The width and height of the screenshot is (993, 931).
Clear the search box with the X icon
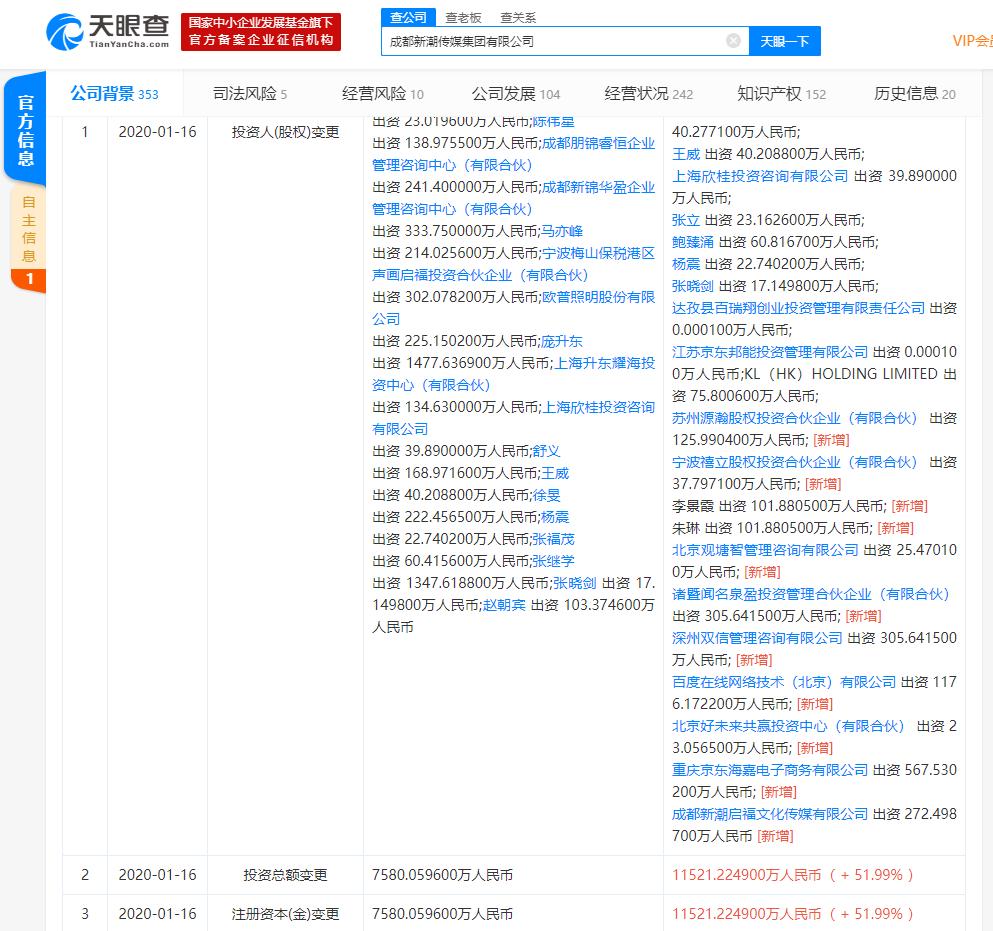733,41
